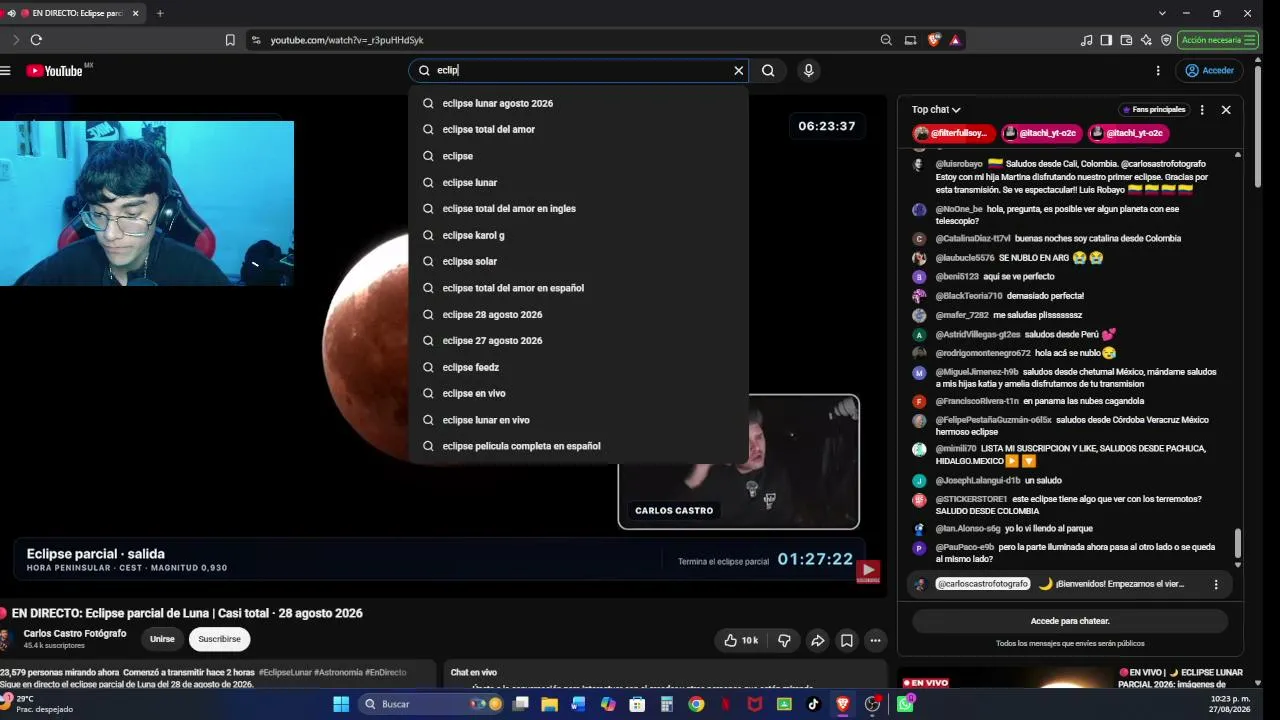Click the zoom magnifier icon in address bar

click(x=886, y=40)
